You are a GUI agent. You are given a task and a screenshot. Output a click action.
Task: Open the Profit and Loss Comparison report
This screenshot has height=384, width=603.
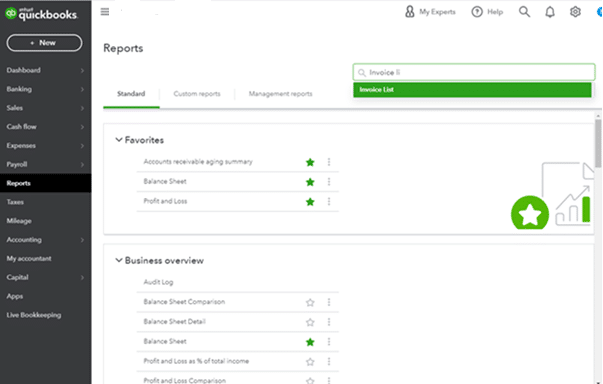click(x=185, y=381)
